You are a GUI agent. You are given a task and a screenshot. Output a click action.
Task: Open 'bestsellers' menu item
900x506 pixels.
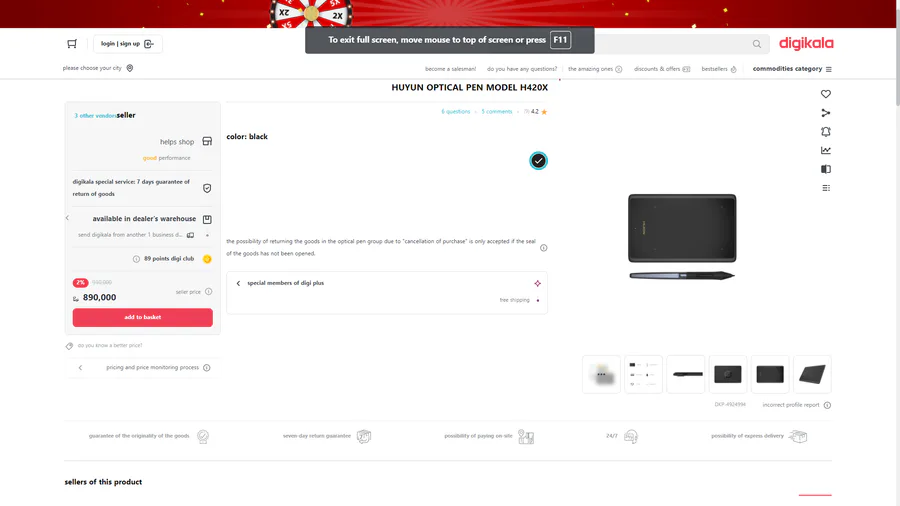[719, 69]
